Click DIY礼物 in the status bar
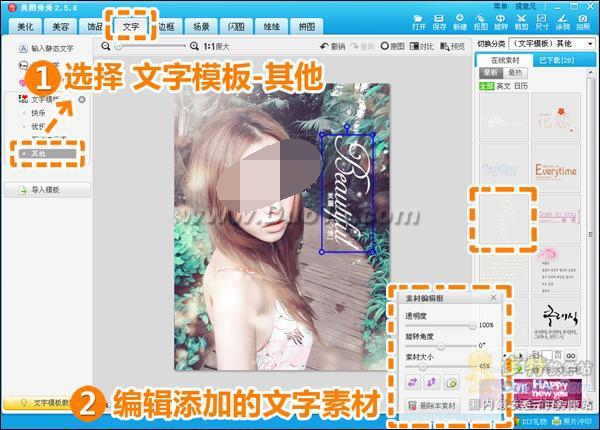This screenshot has height=430, width=600. (x=532, y=421)
